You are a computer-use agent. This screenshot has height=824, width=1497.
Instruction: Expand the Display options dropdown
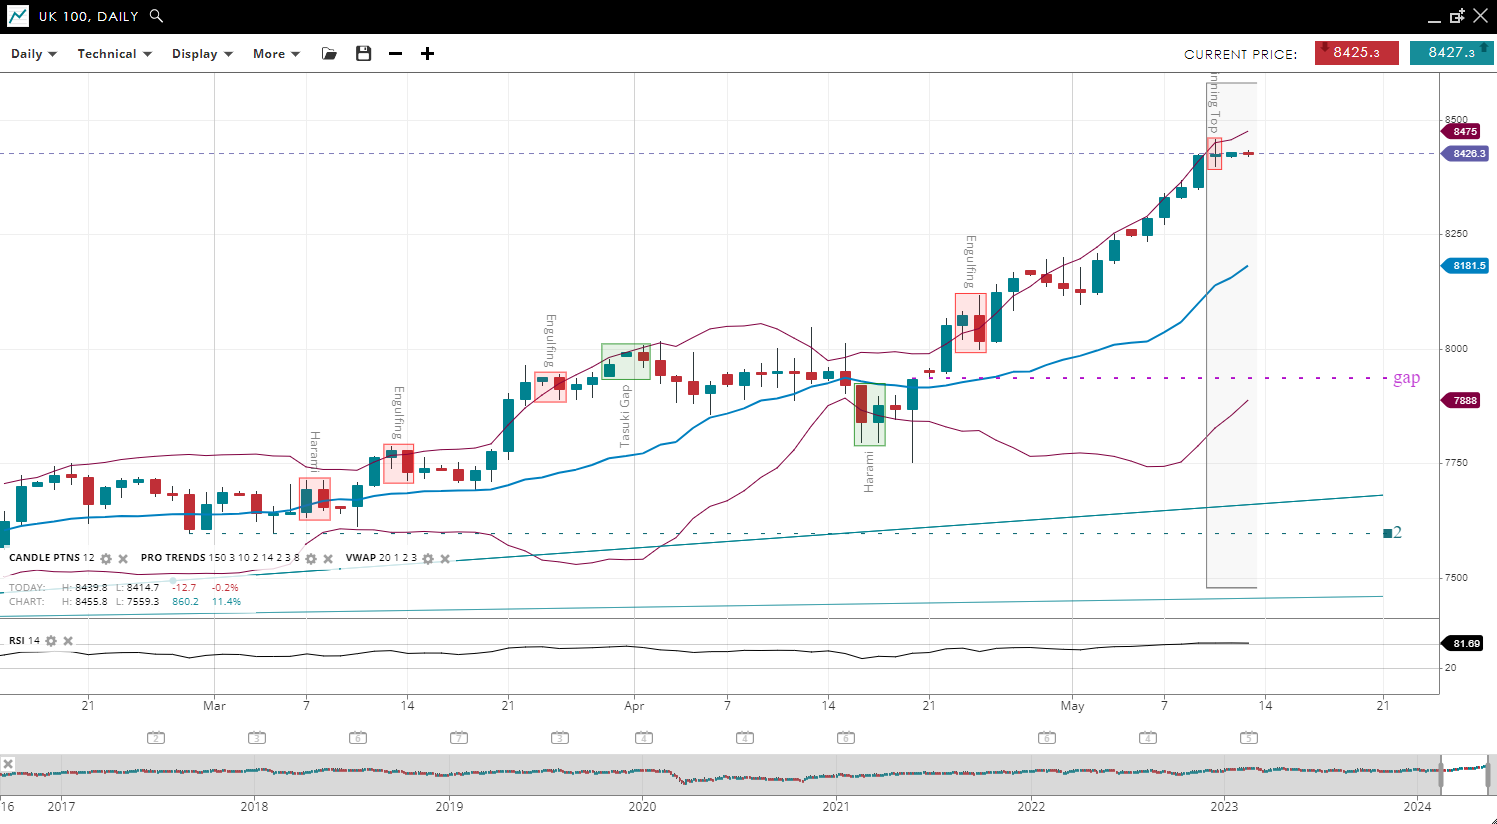(x=202, y=54)
